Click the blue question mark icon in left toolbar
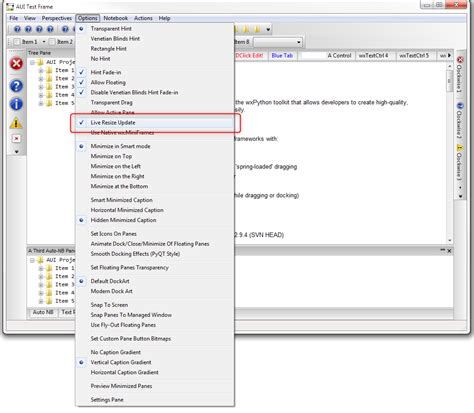Screen dimensions: 474x413 click(x=16, y=86)
